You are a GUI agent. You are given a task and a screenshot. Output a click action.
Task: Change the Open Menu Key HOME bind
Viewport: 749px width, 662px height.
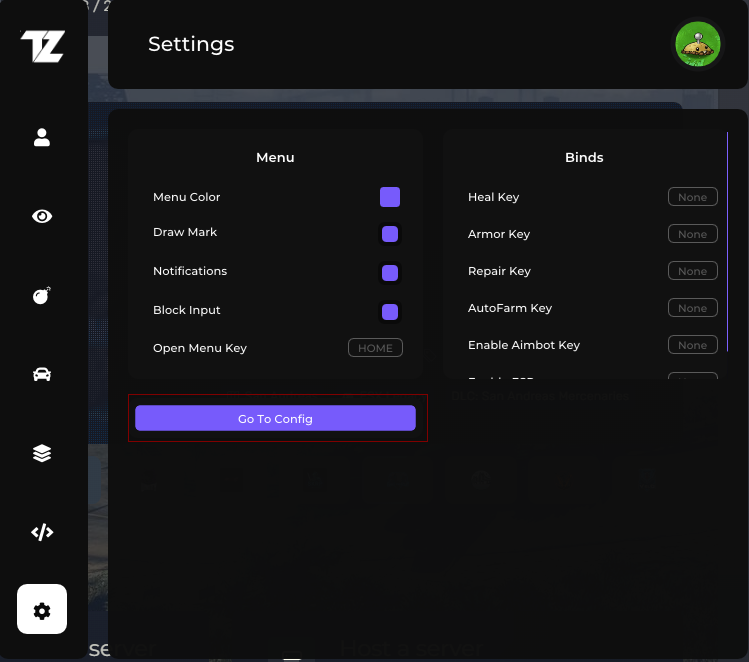[376, 348]
